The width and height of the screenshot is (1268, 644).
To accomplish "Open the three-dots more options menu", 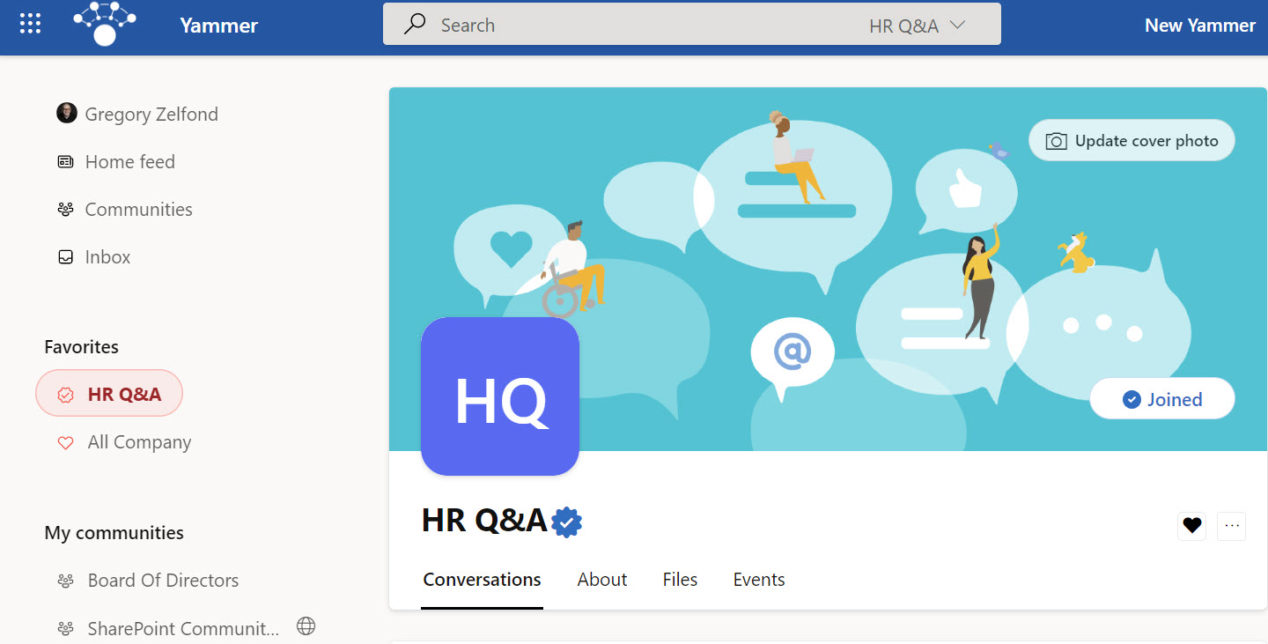I will pyautogui.click(x=1232, y=525).
